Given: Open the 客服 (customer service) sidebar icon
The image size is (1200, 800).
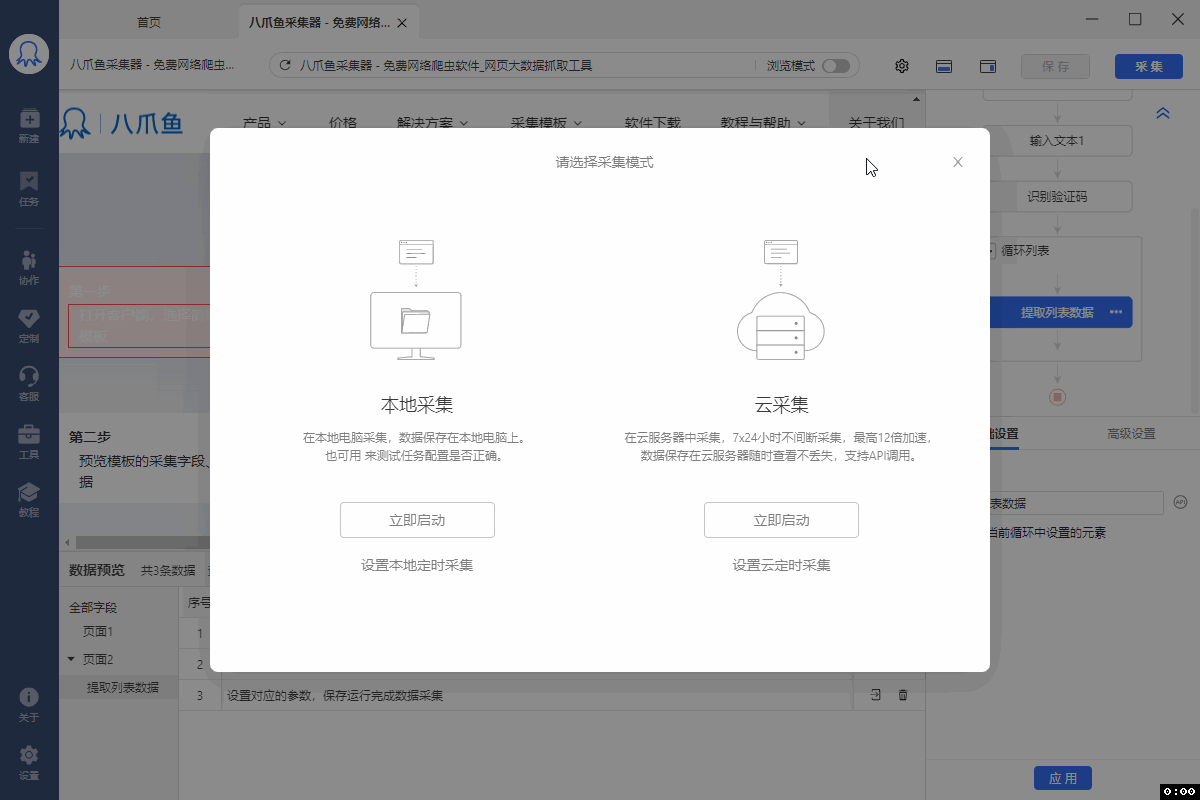Looking at the screenshot, I should pyautogui.click(x=29, y=383).
